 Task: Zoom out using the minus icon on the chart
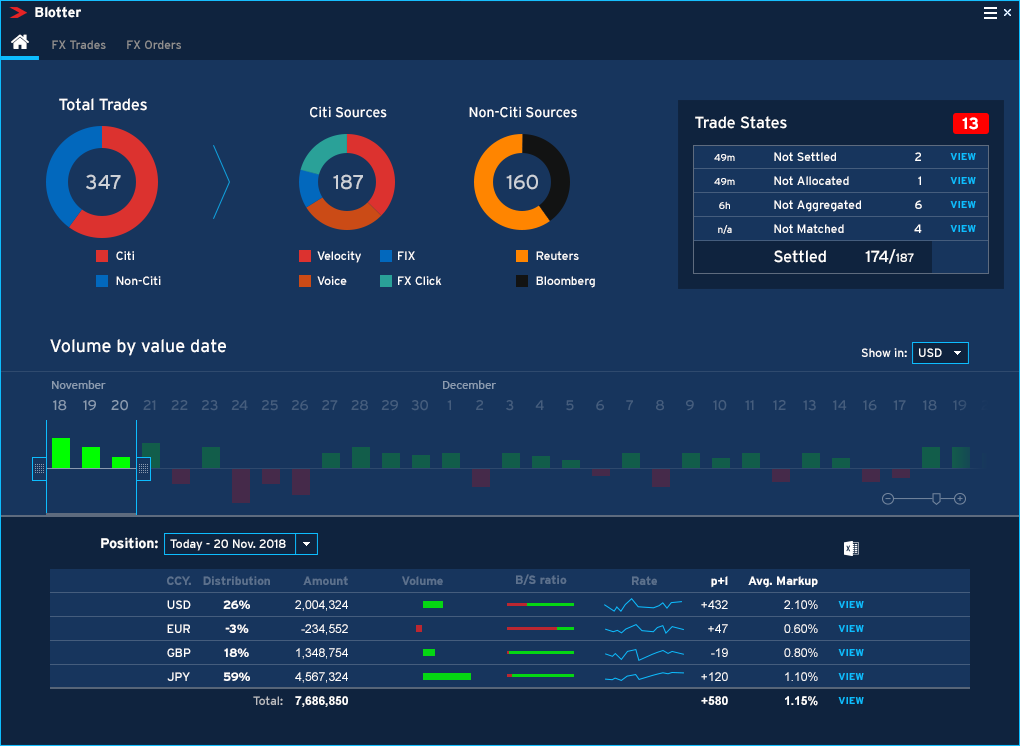888,497
